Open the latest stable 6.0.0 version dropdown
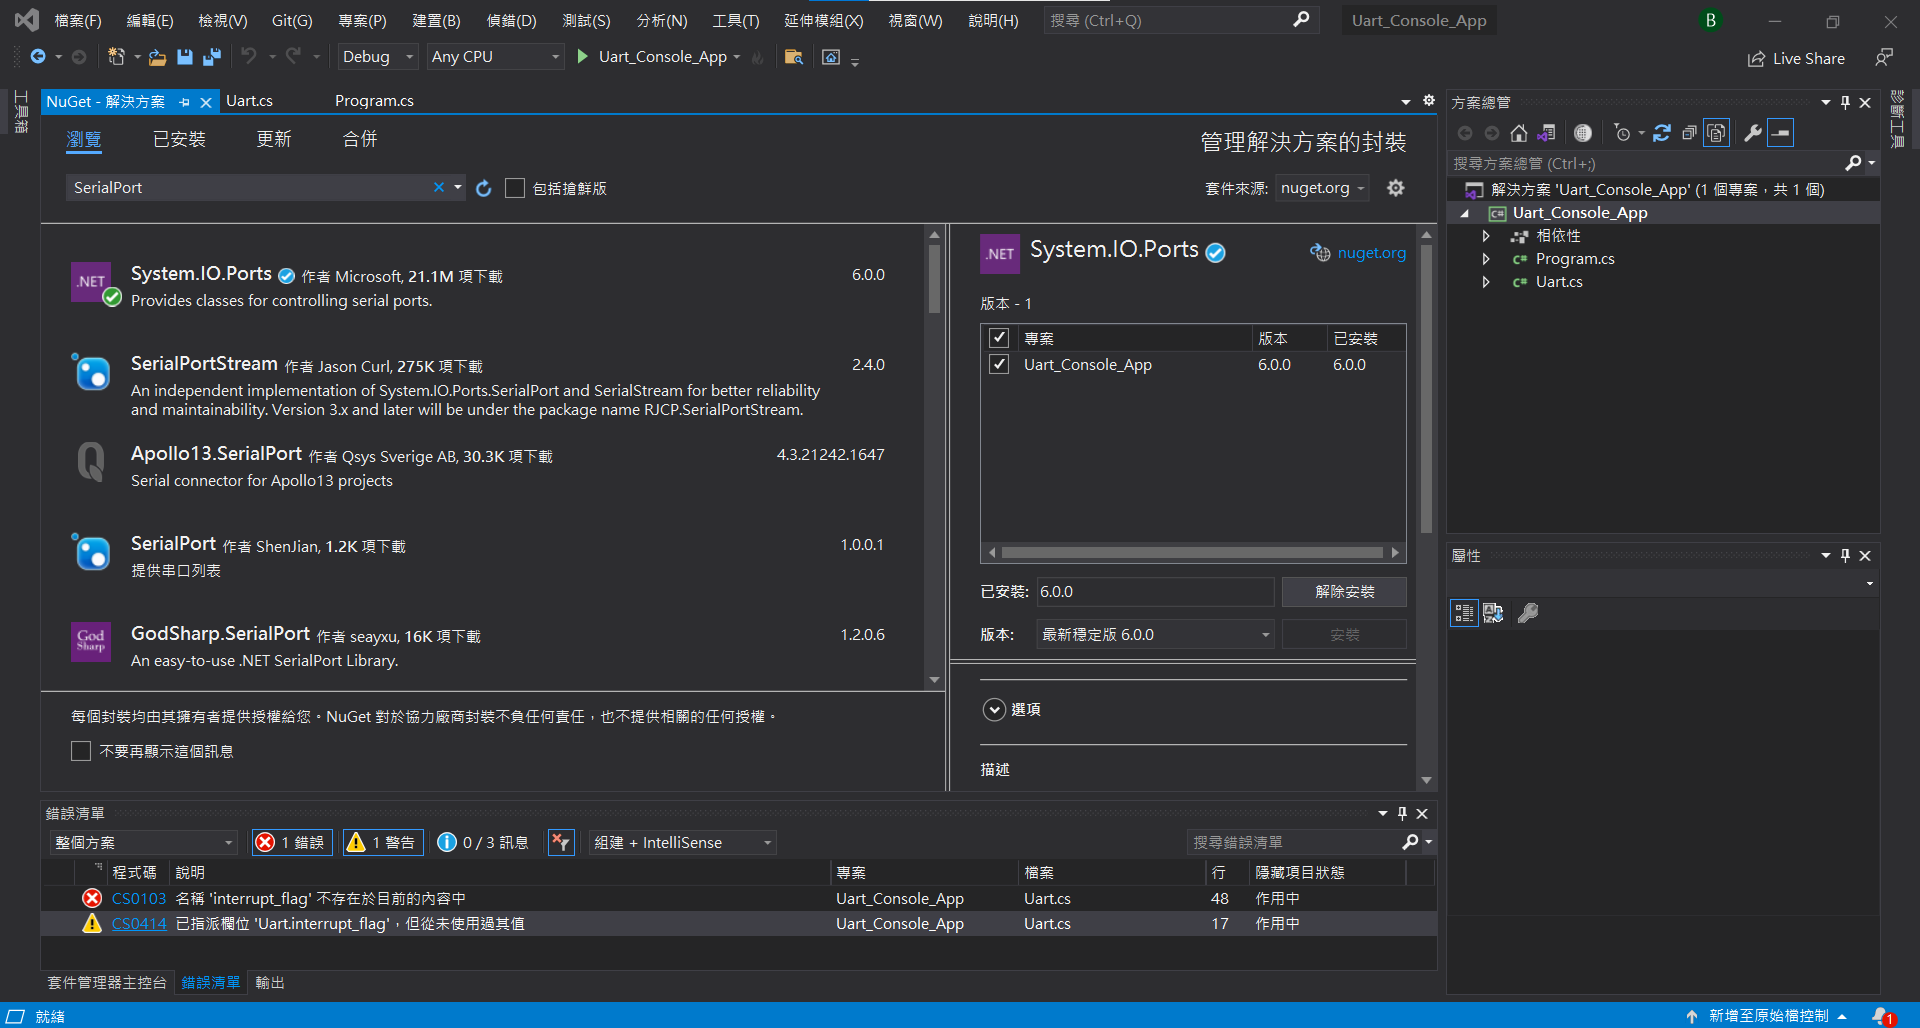This screenshot has height=1028, width=1920. (1155, 635)
